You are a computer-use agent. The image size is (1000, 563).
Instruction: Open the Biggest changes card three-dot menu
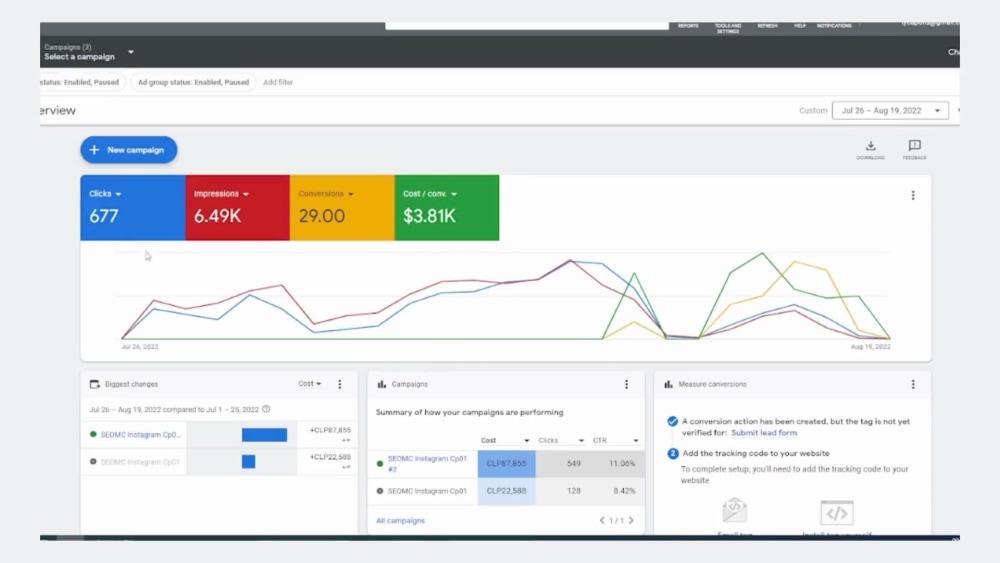point(339,384)
